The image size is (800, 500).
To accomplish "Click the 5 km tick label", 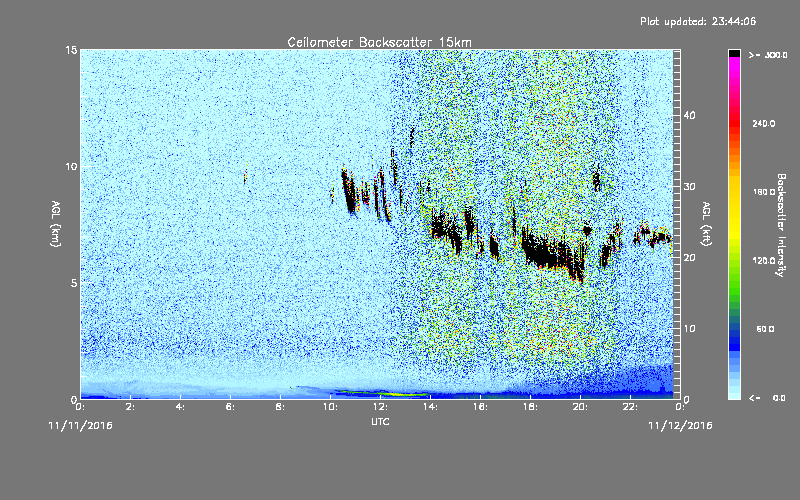I will (x=74, y=283).
